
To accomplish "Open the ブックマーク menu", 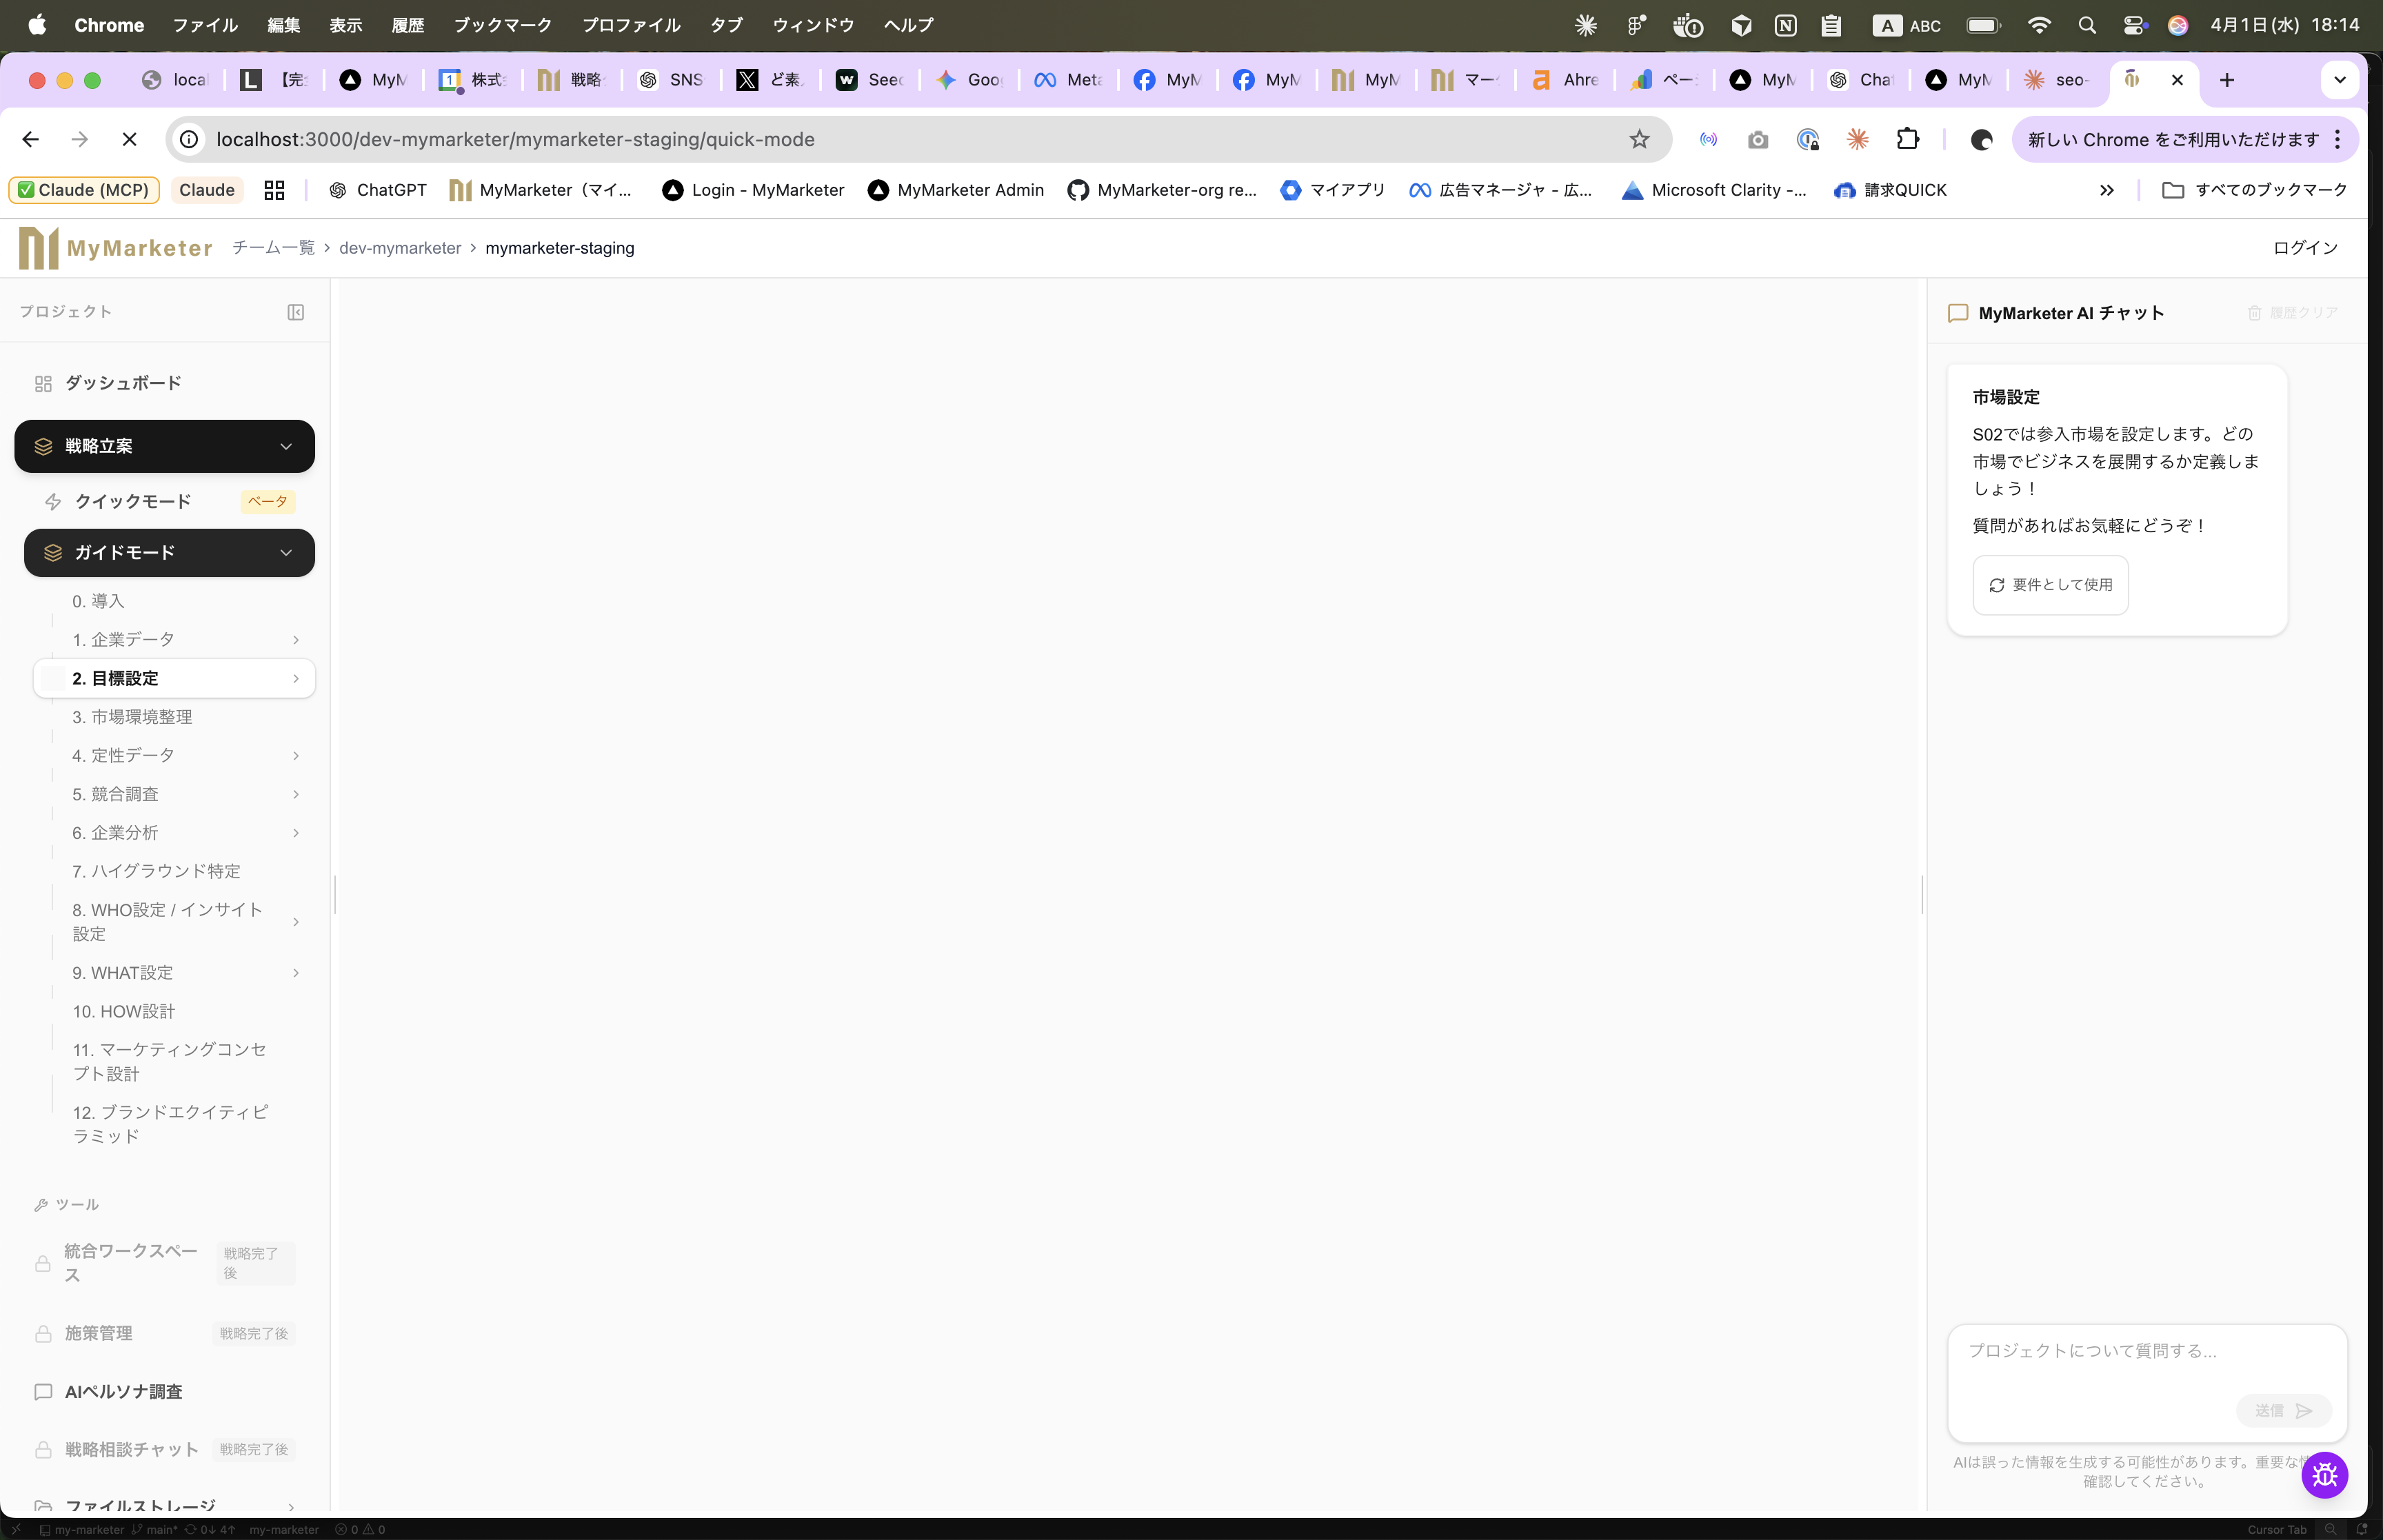I will [503, 25].
